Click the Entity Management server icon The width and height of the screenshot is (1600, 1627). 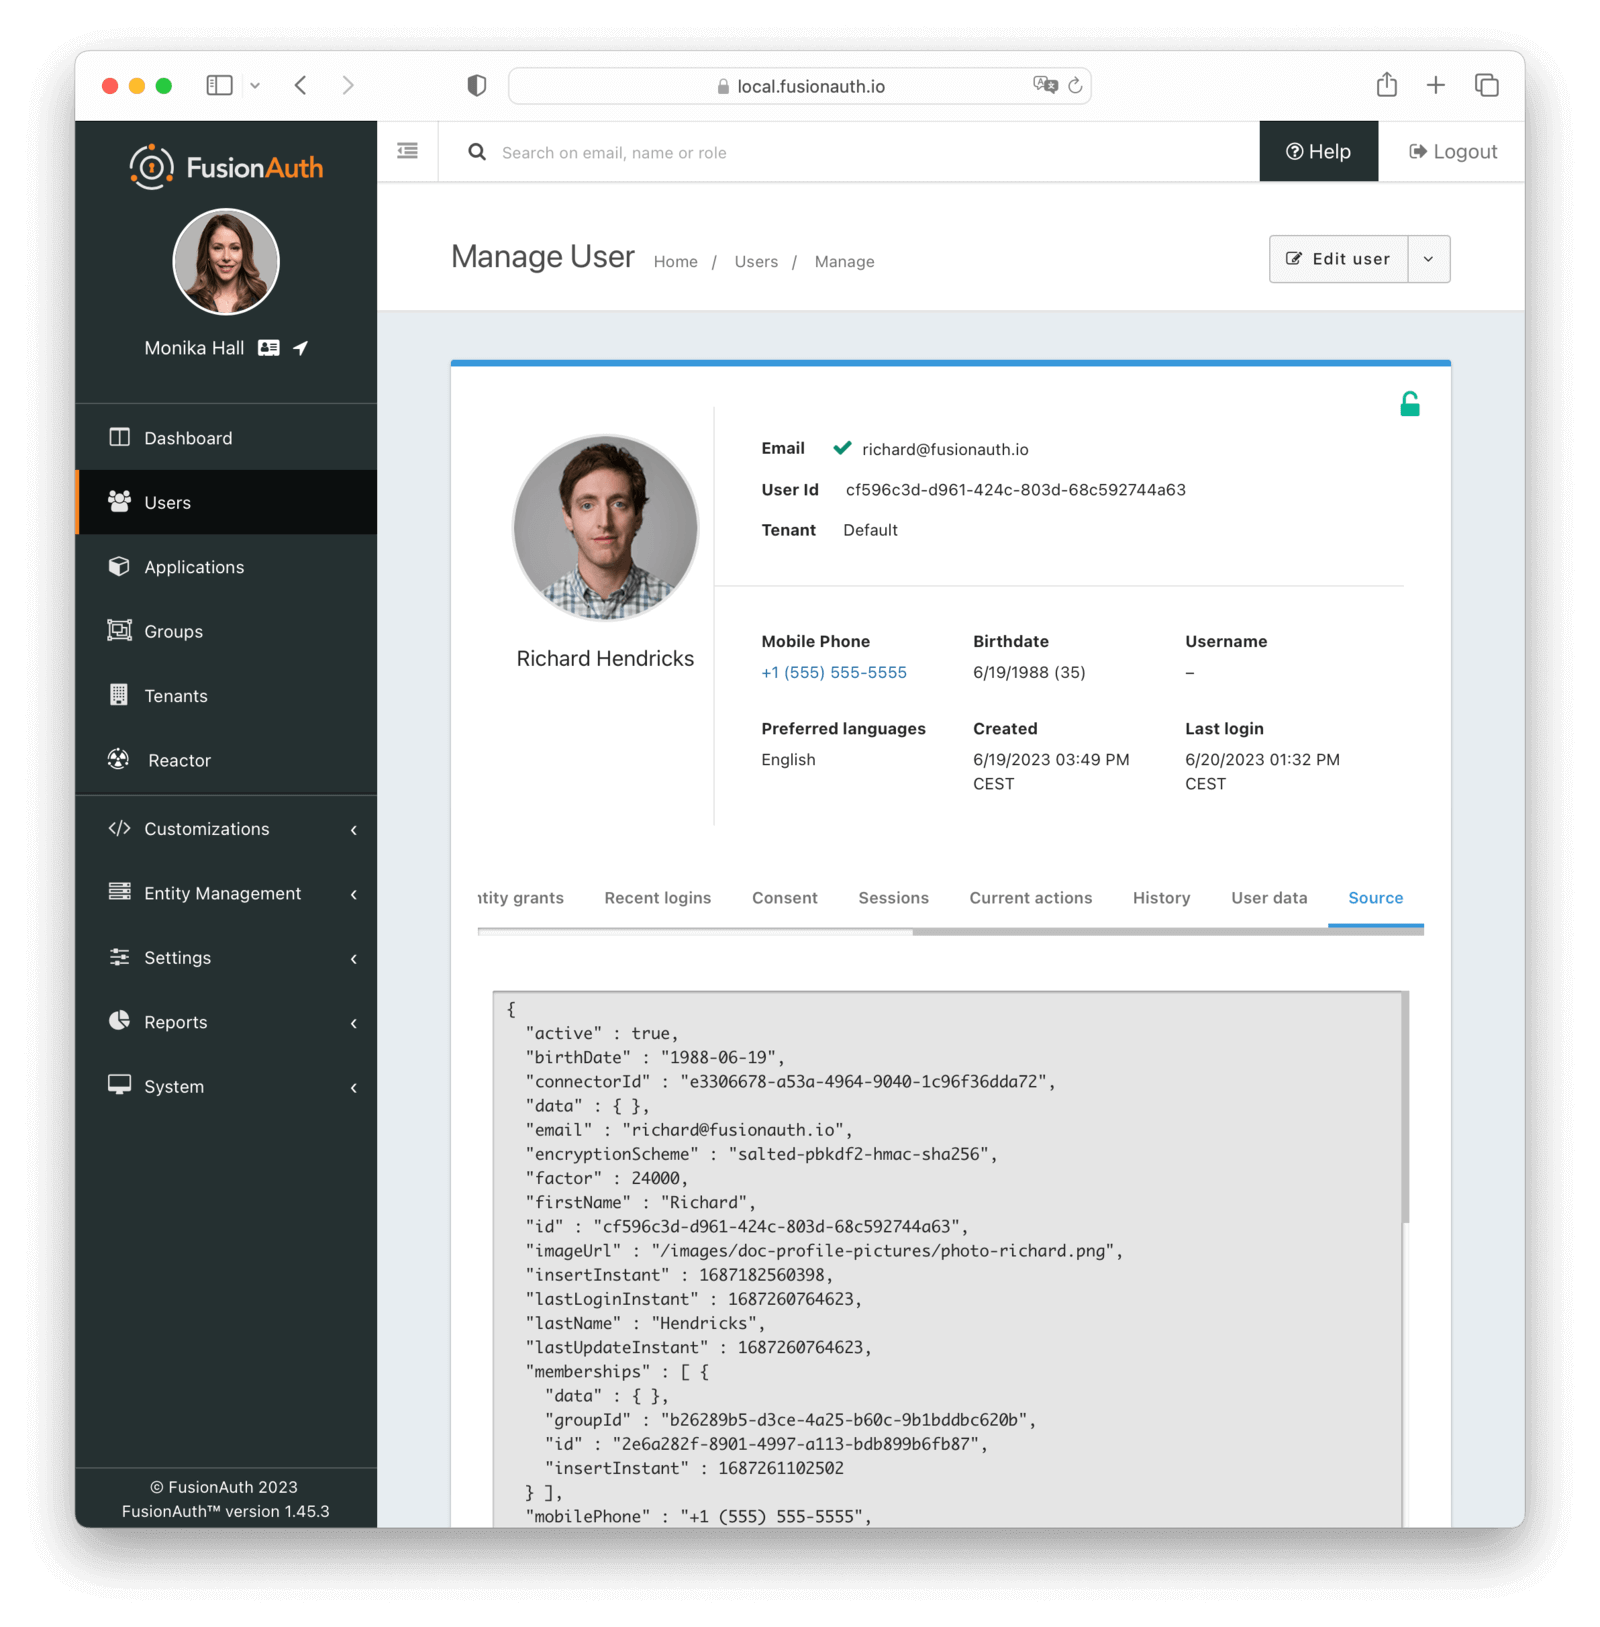119,892
